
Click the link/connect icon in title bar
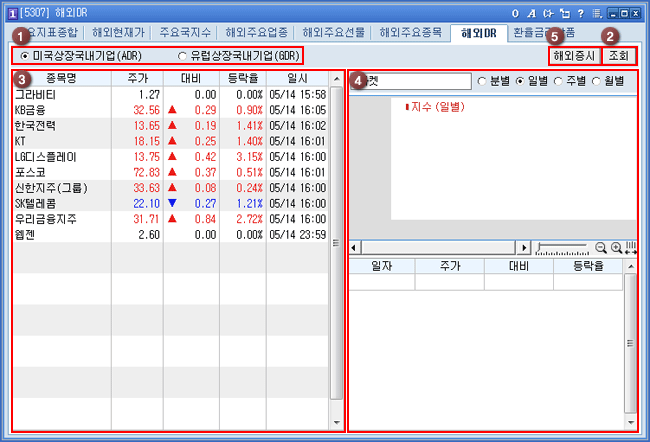coord(547,13)
